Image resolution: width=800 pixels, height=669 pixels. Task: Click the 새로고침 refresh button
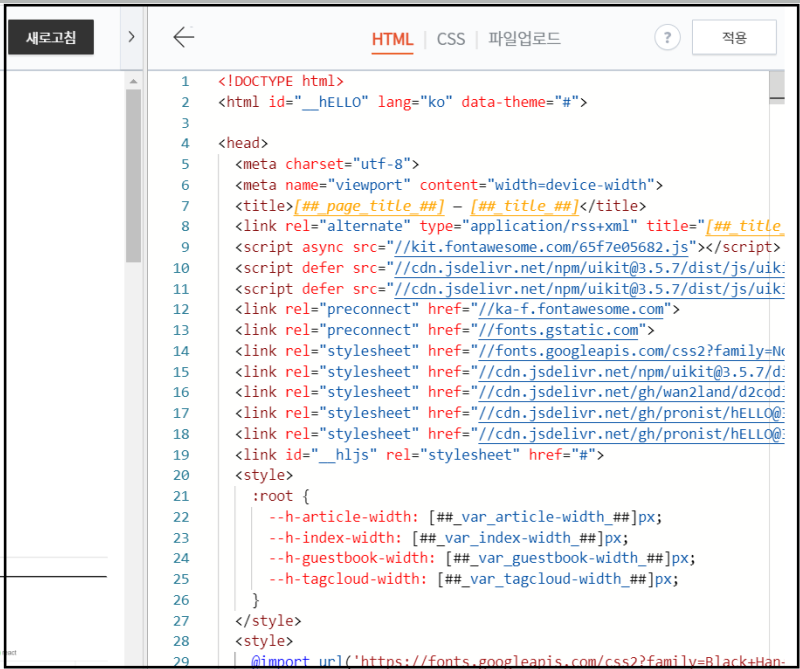[51, 37]
